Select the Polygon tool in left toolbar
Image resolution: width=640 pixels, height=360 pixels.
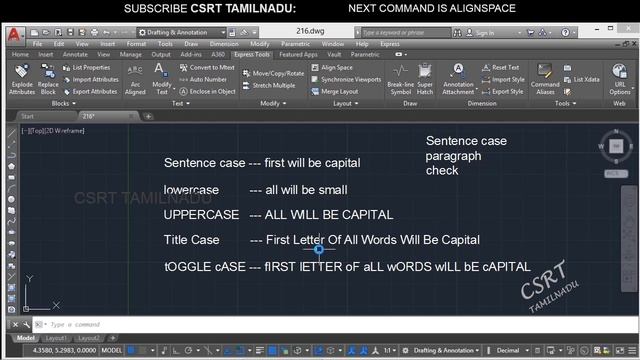[x=11, y=166]
